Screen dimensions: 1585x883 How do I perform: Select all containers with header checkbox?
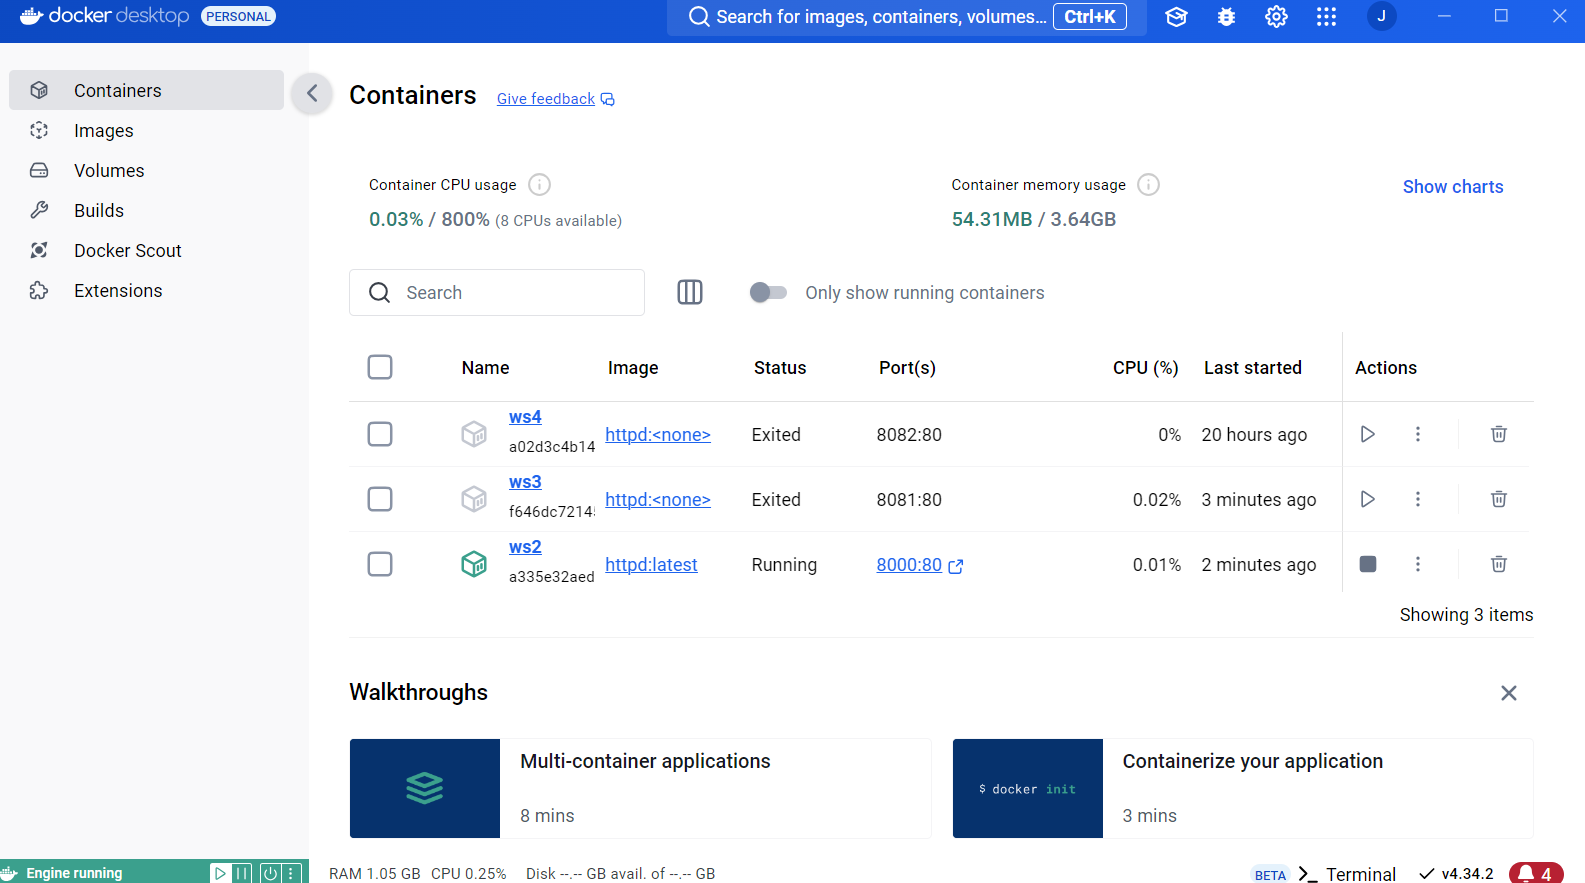tap(380, 367)
